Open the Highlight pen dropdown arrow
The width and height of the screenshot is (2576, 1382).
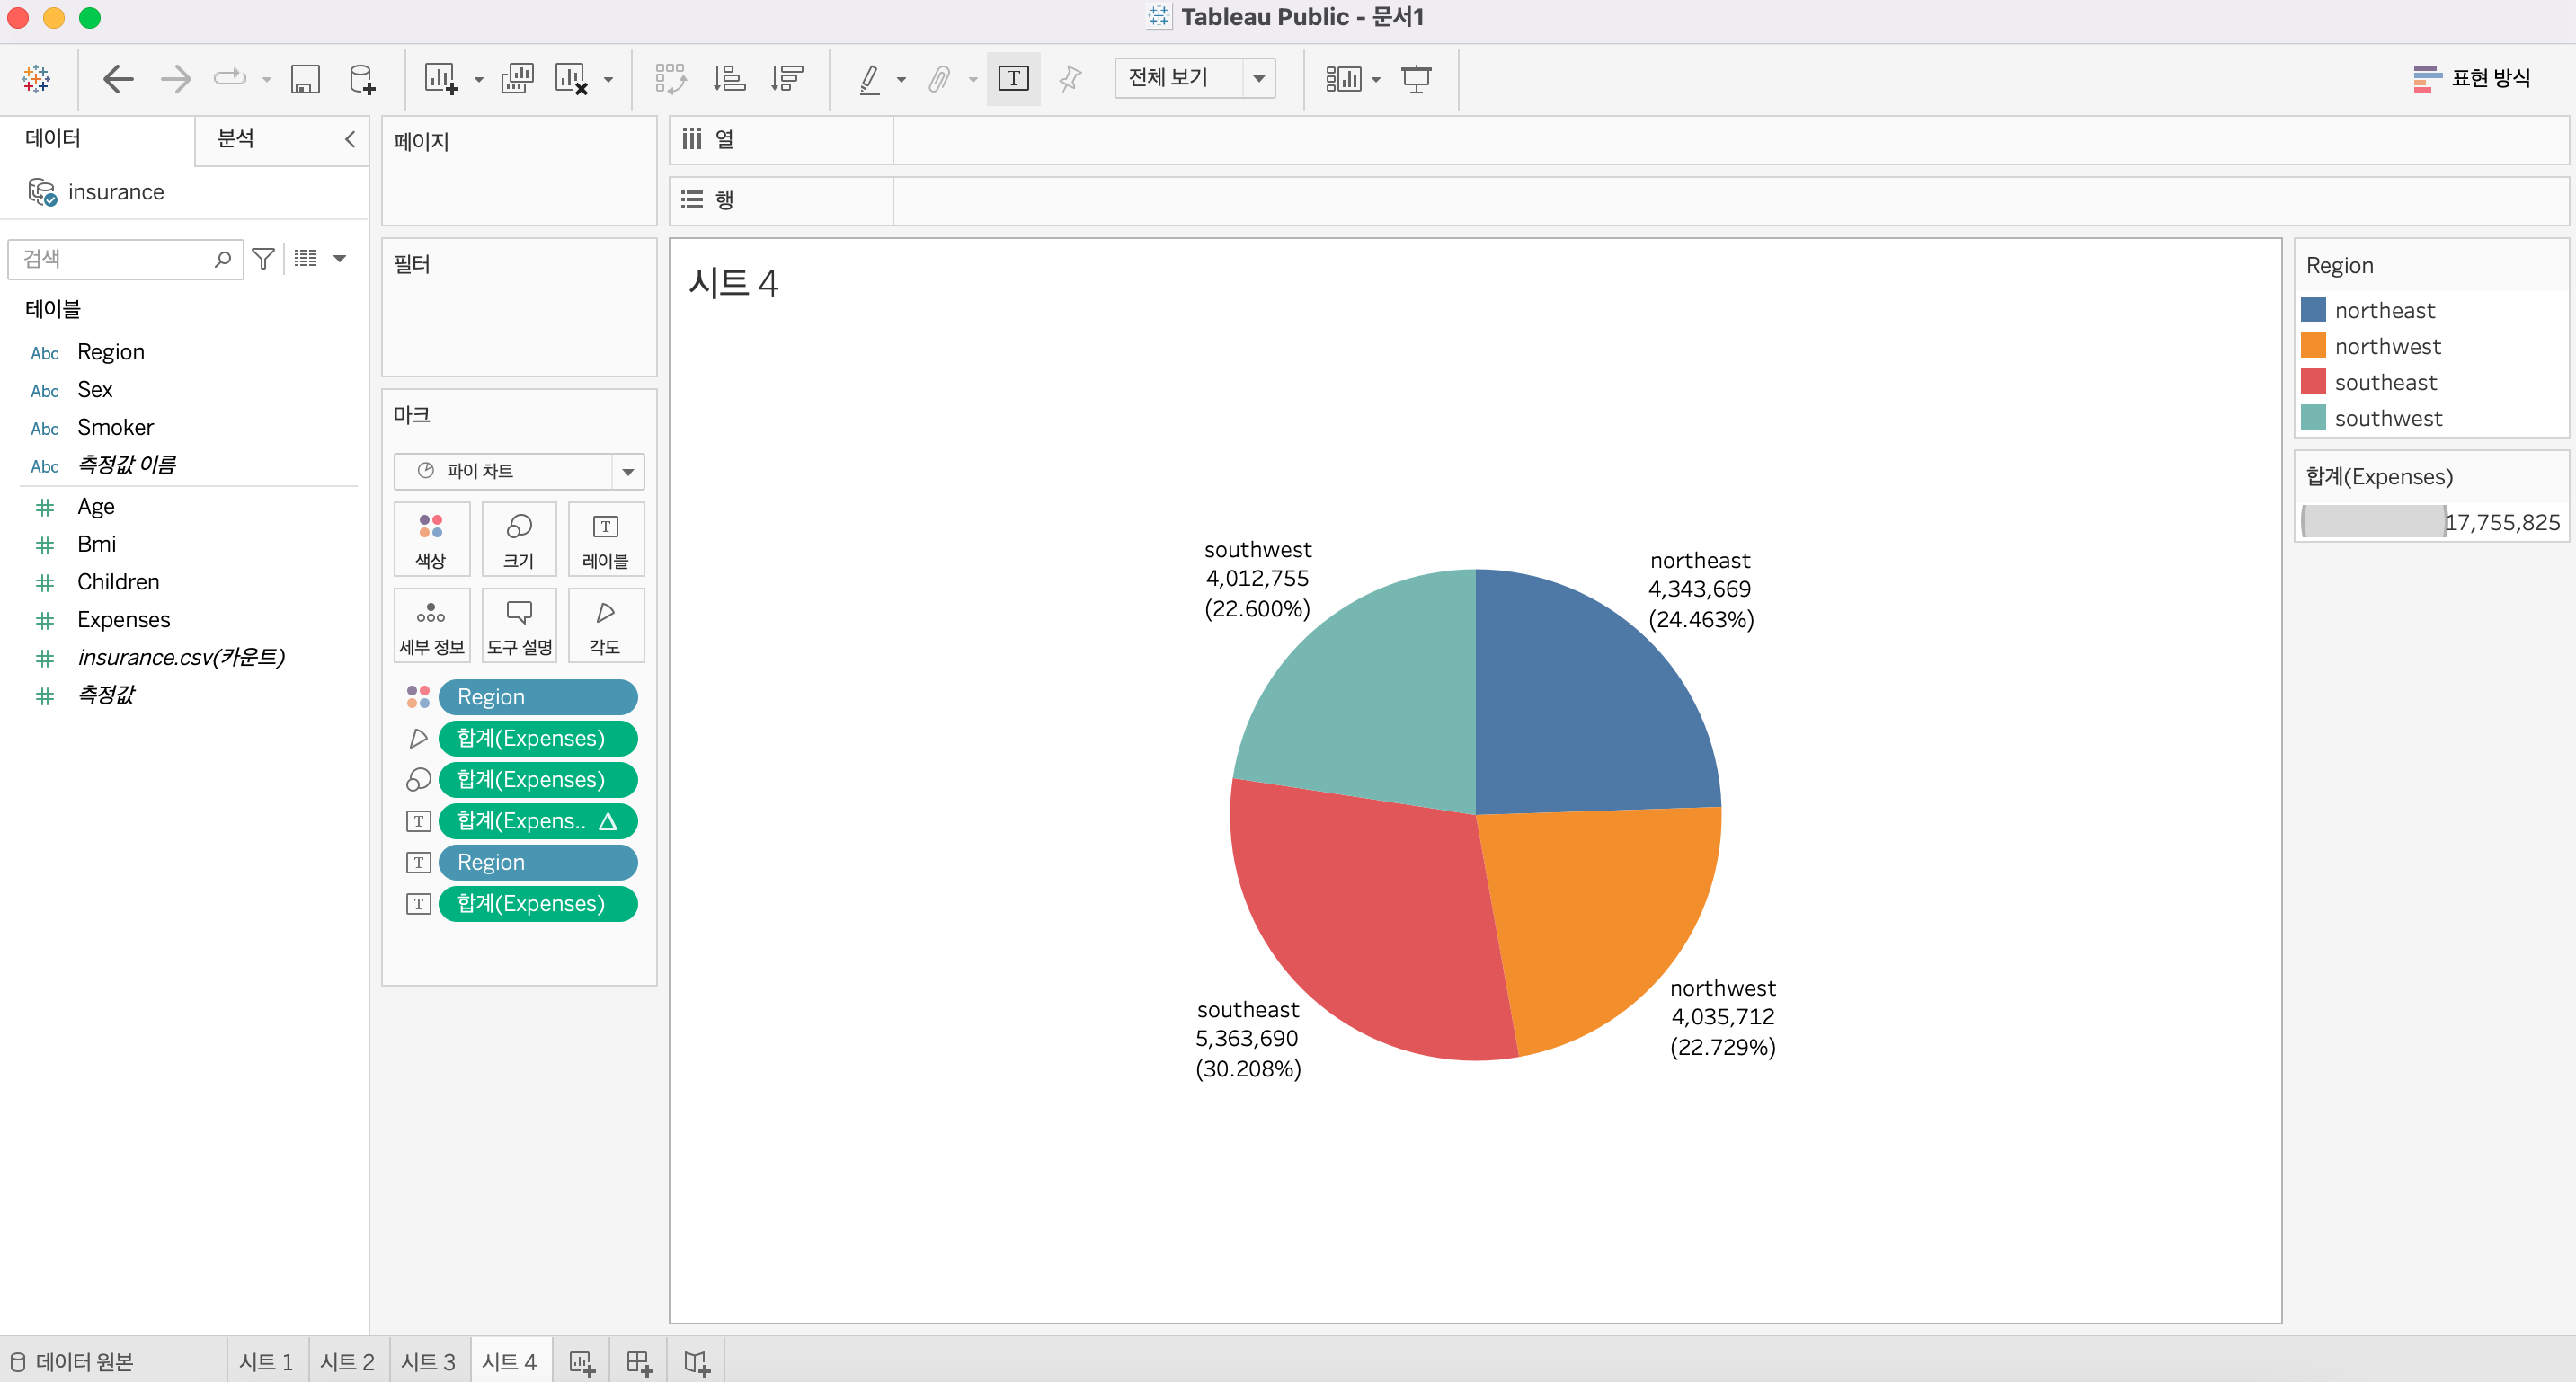click(x=901, y=79)
